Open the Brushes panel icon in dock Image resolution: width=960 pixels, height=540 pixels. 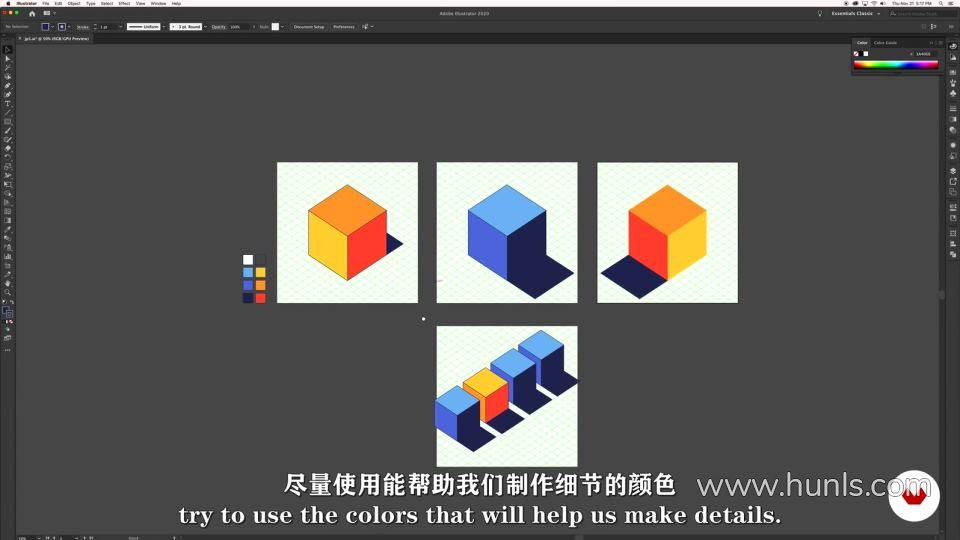coord(953,83)
